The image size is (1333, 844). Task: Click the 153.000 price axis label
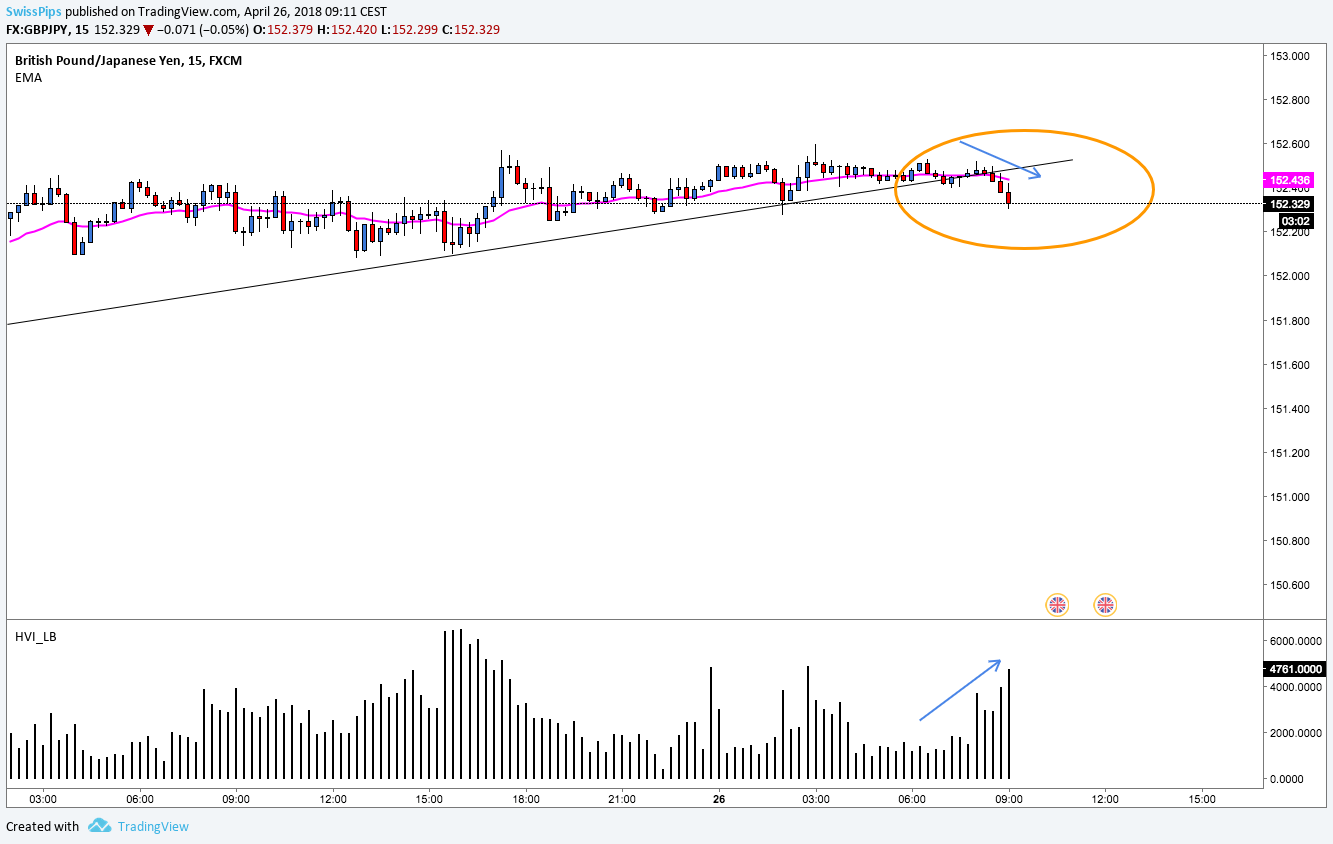[x=1290, y=56]
